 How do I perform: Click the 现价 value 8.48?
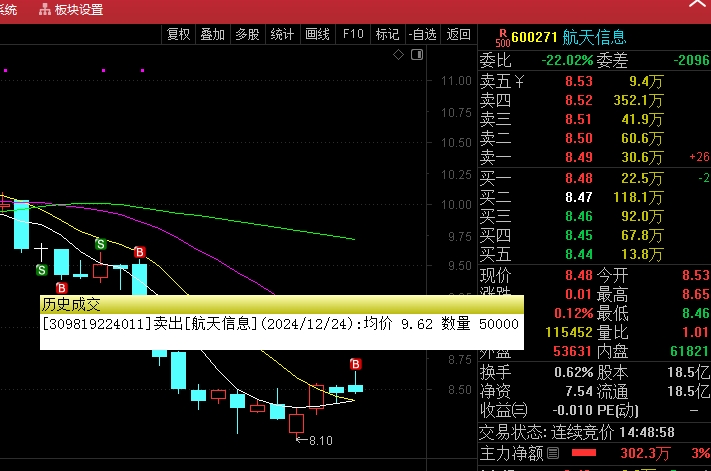click(579, 275)
